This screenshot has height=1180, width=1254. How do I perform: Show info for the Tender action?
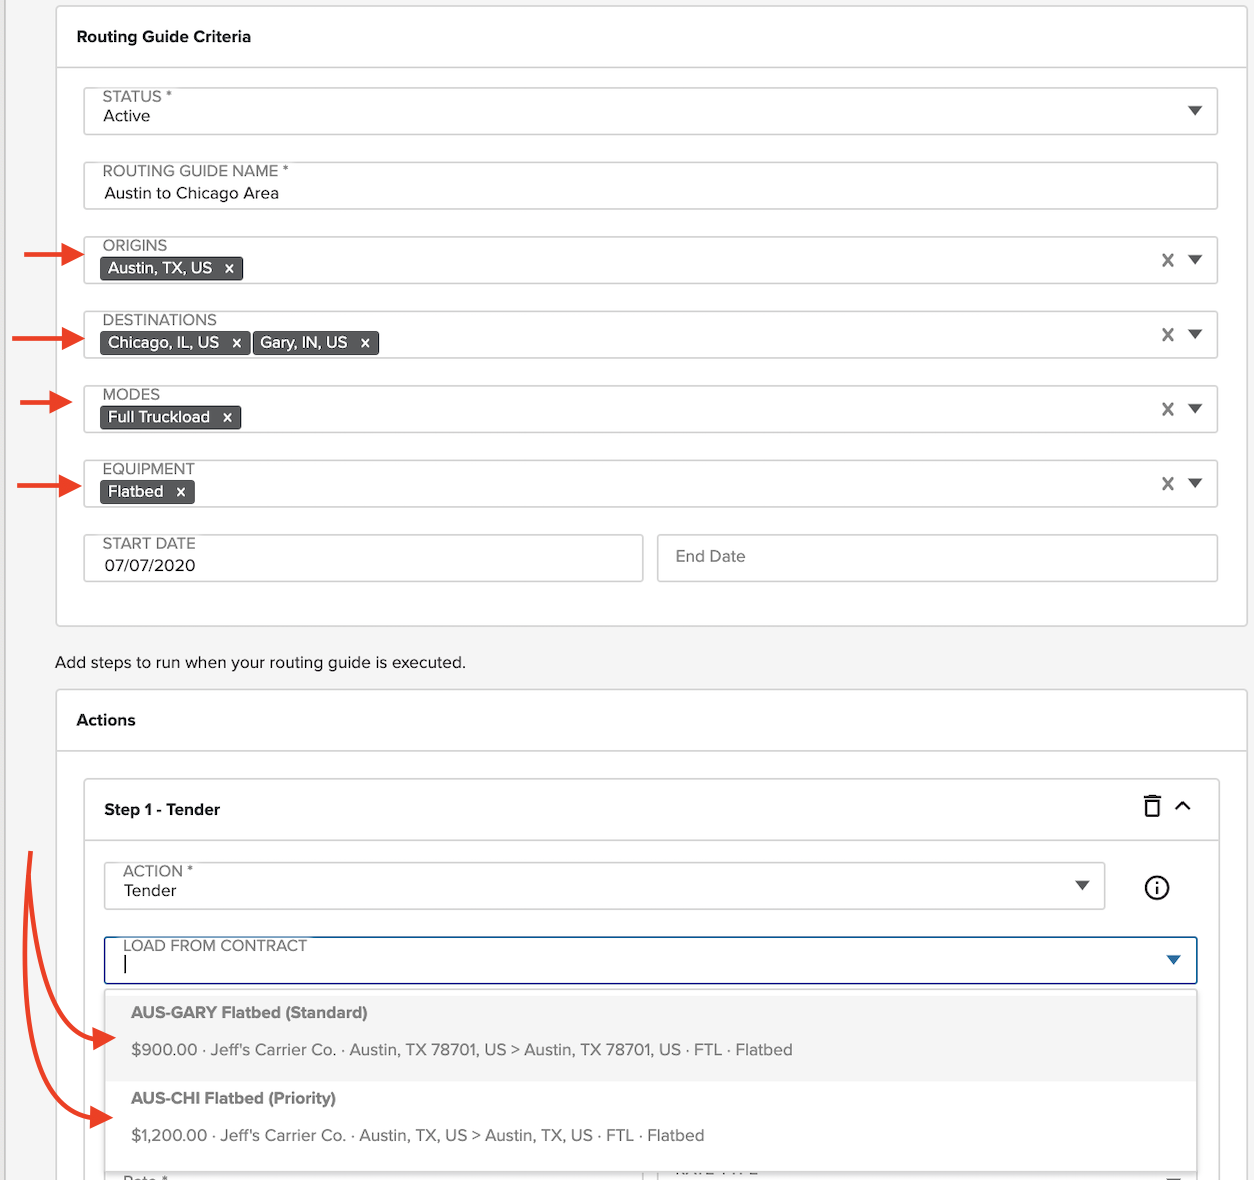point(1156,887)
